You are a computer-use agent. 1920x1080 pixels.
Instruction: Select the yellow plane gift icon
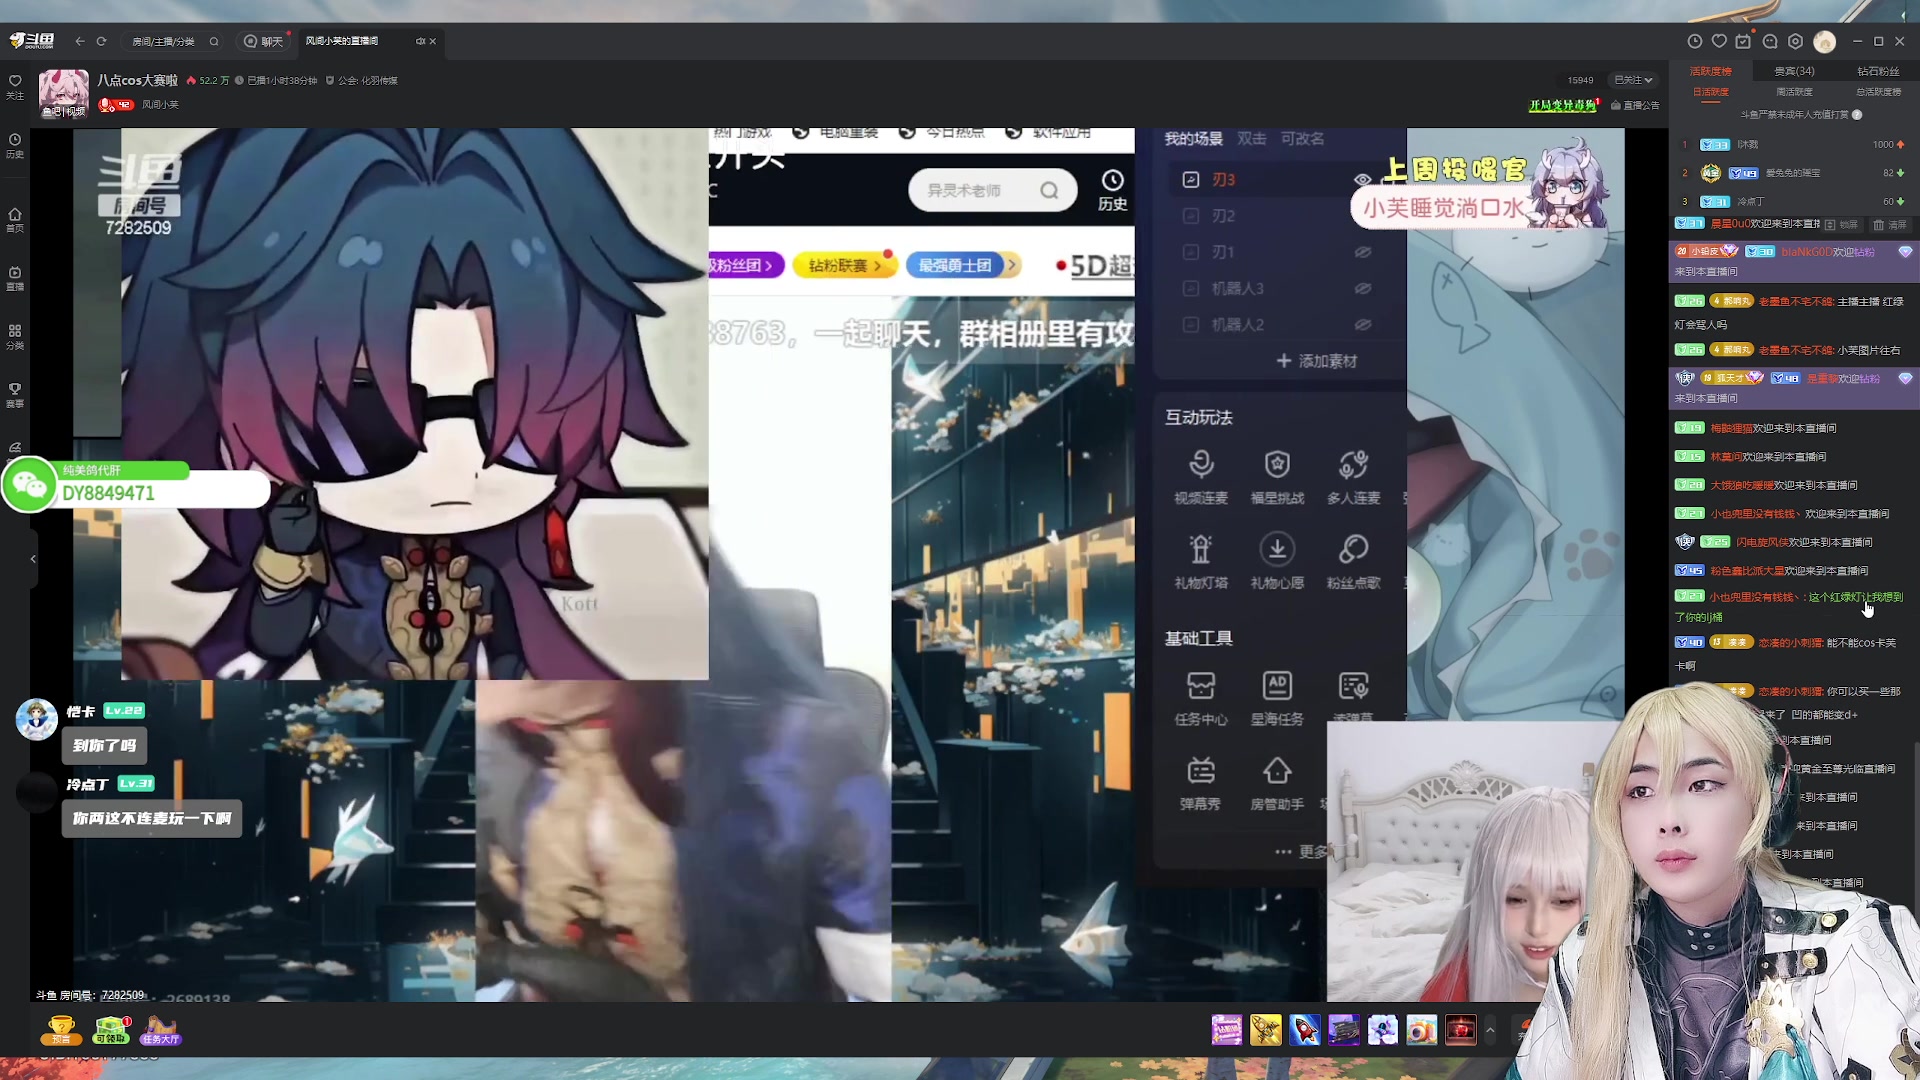tap(1265, 1029)
